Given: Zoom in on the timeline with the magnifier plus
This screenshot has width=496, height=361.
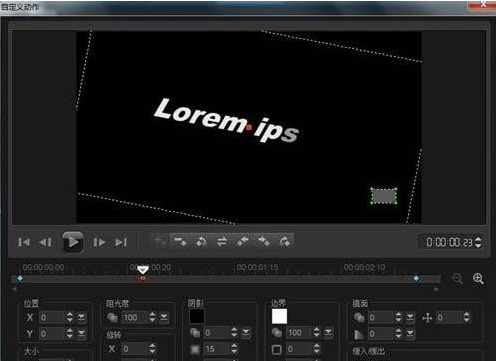Looking at the screenshot, I should [478, 278].
